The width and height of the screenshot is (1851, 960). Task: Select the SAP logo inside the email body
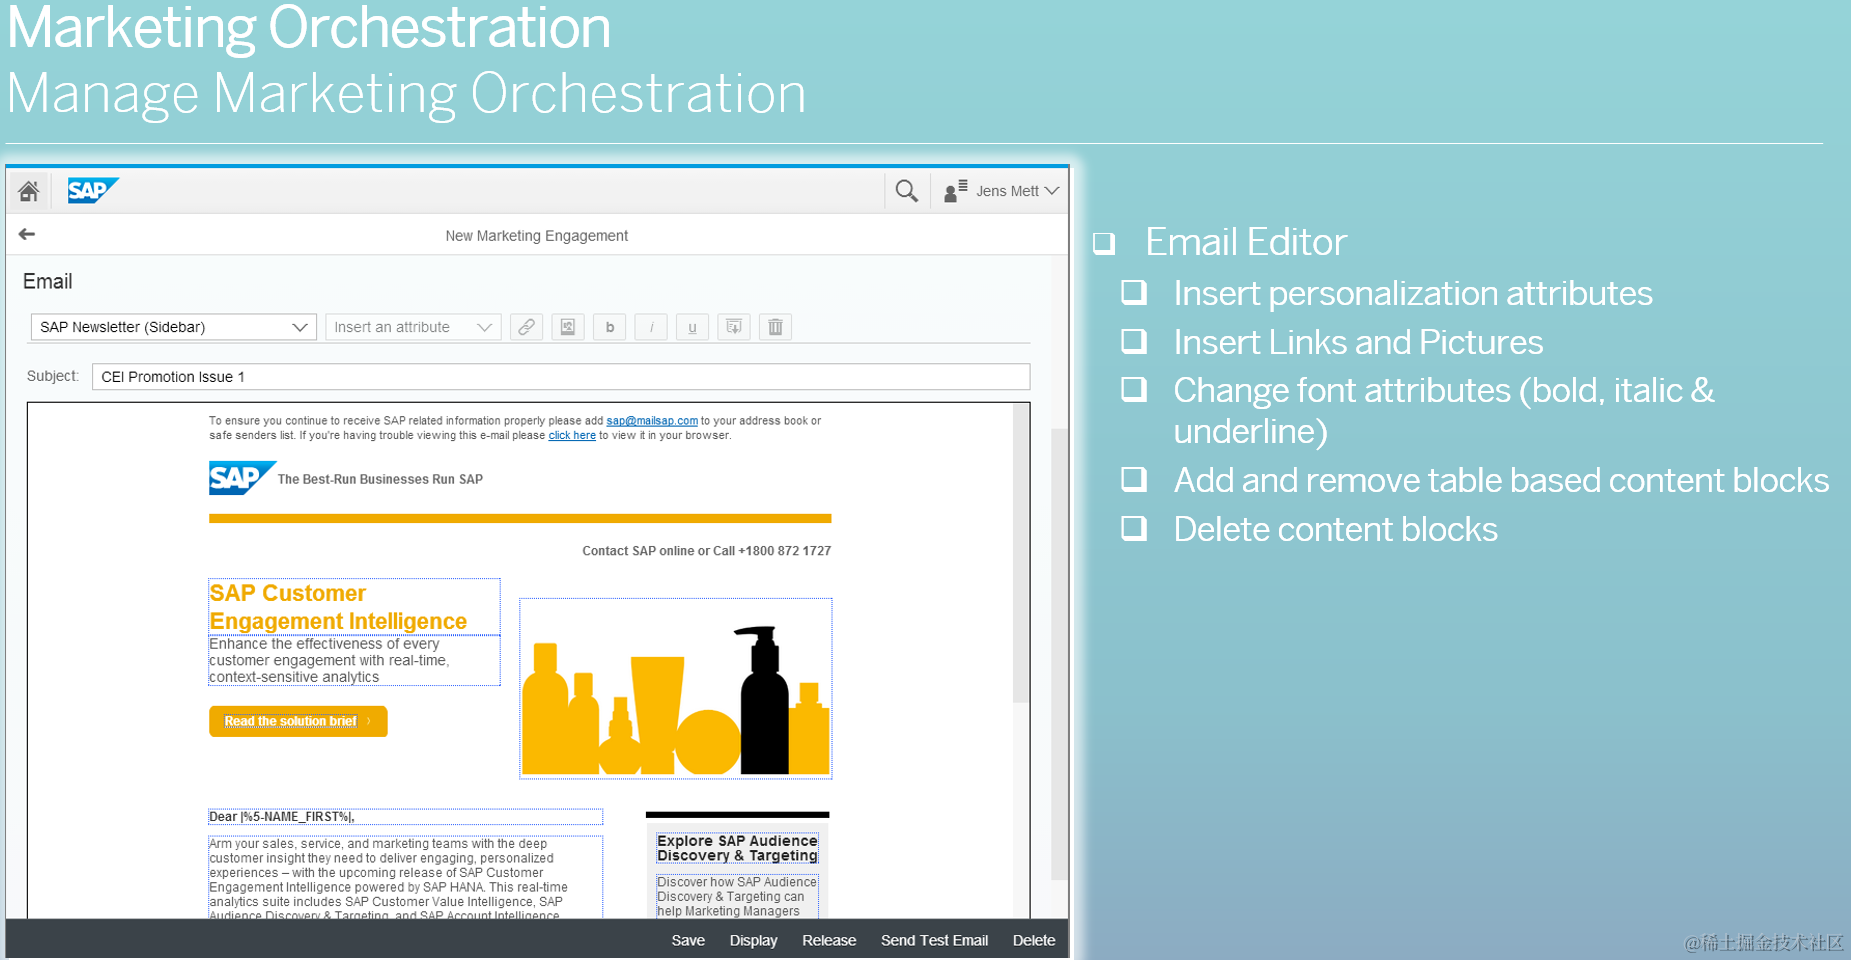[x=242, y=478]
